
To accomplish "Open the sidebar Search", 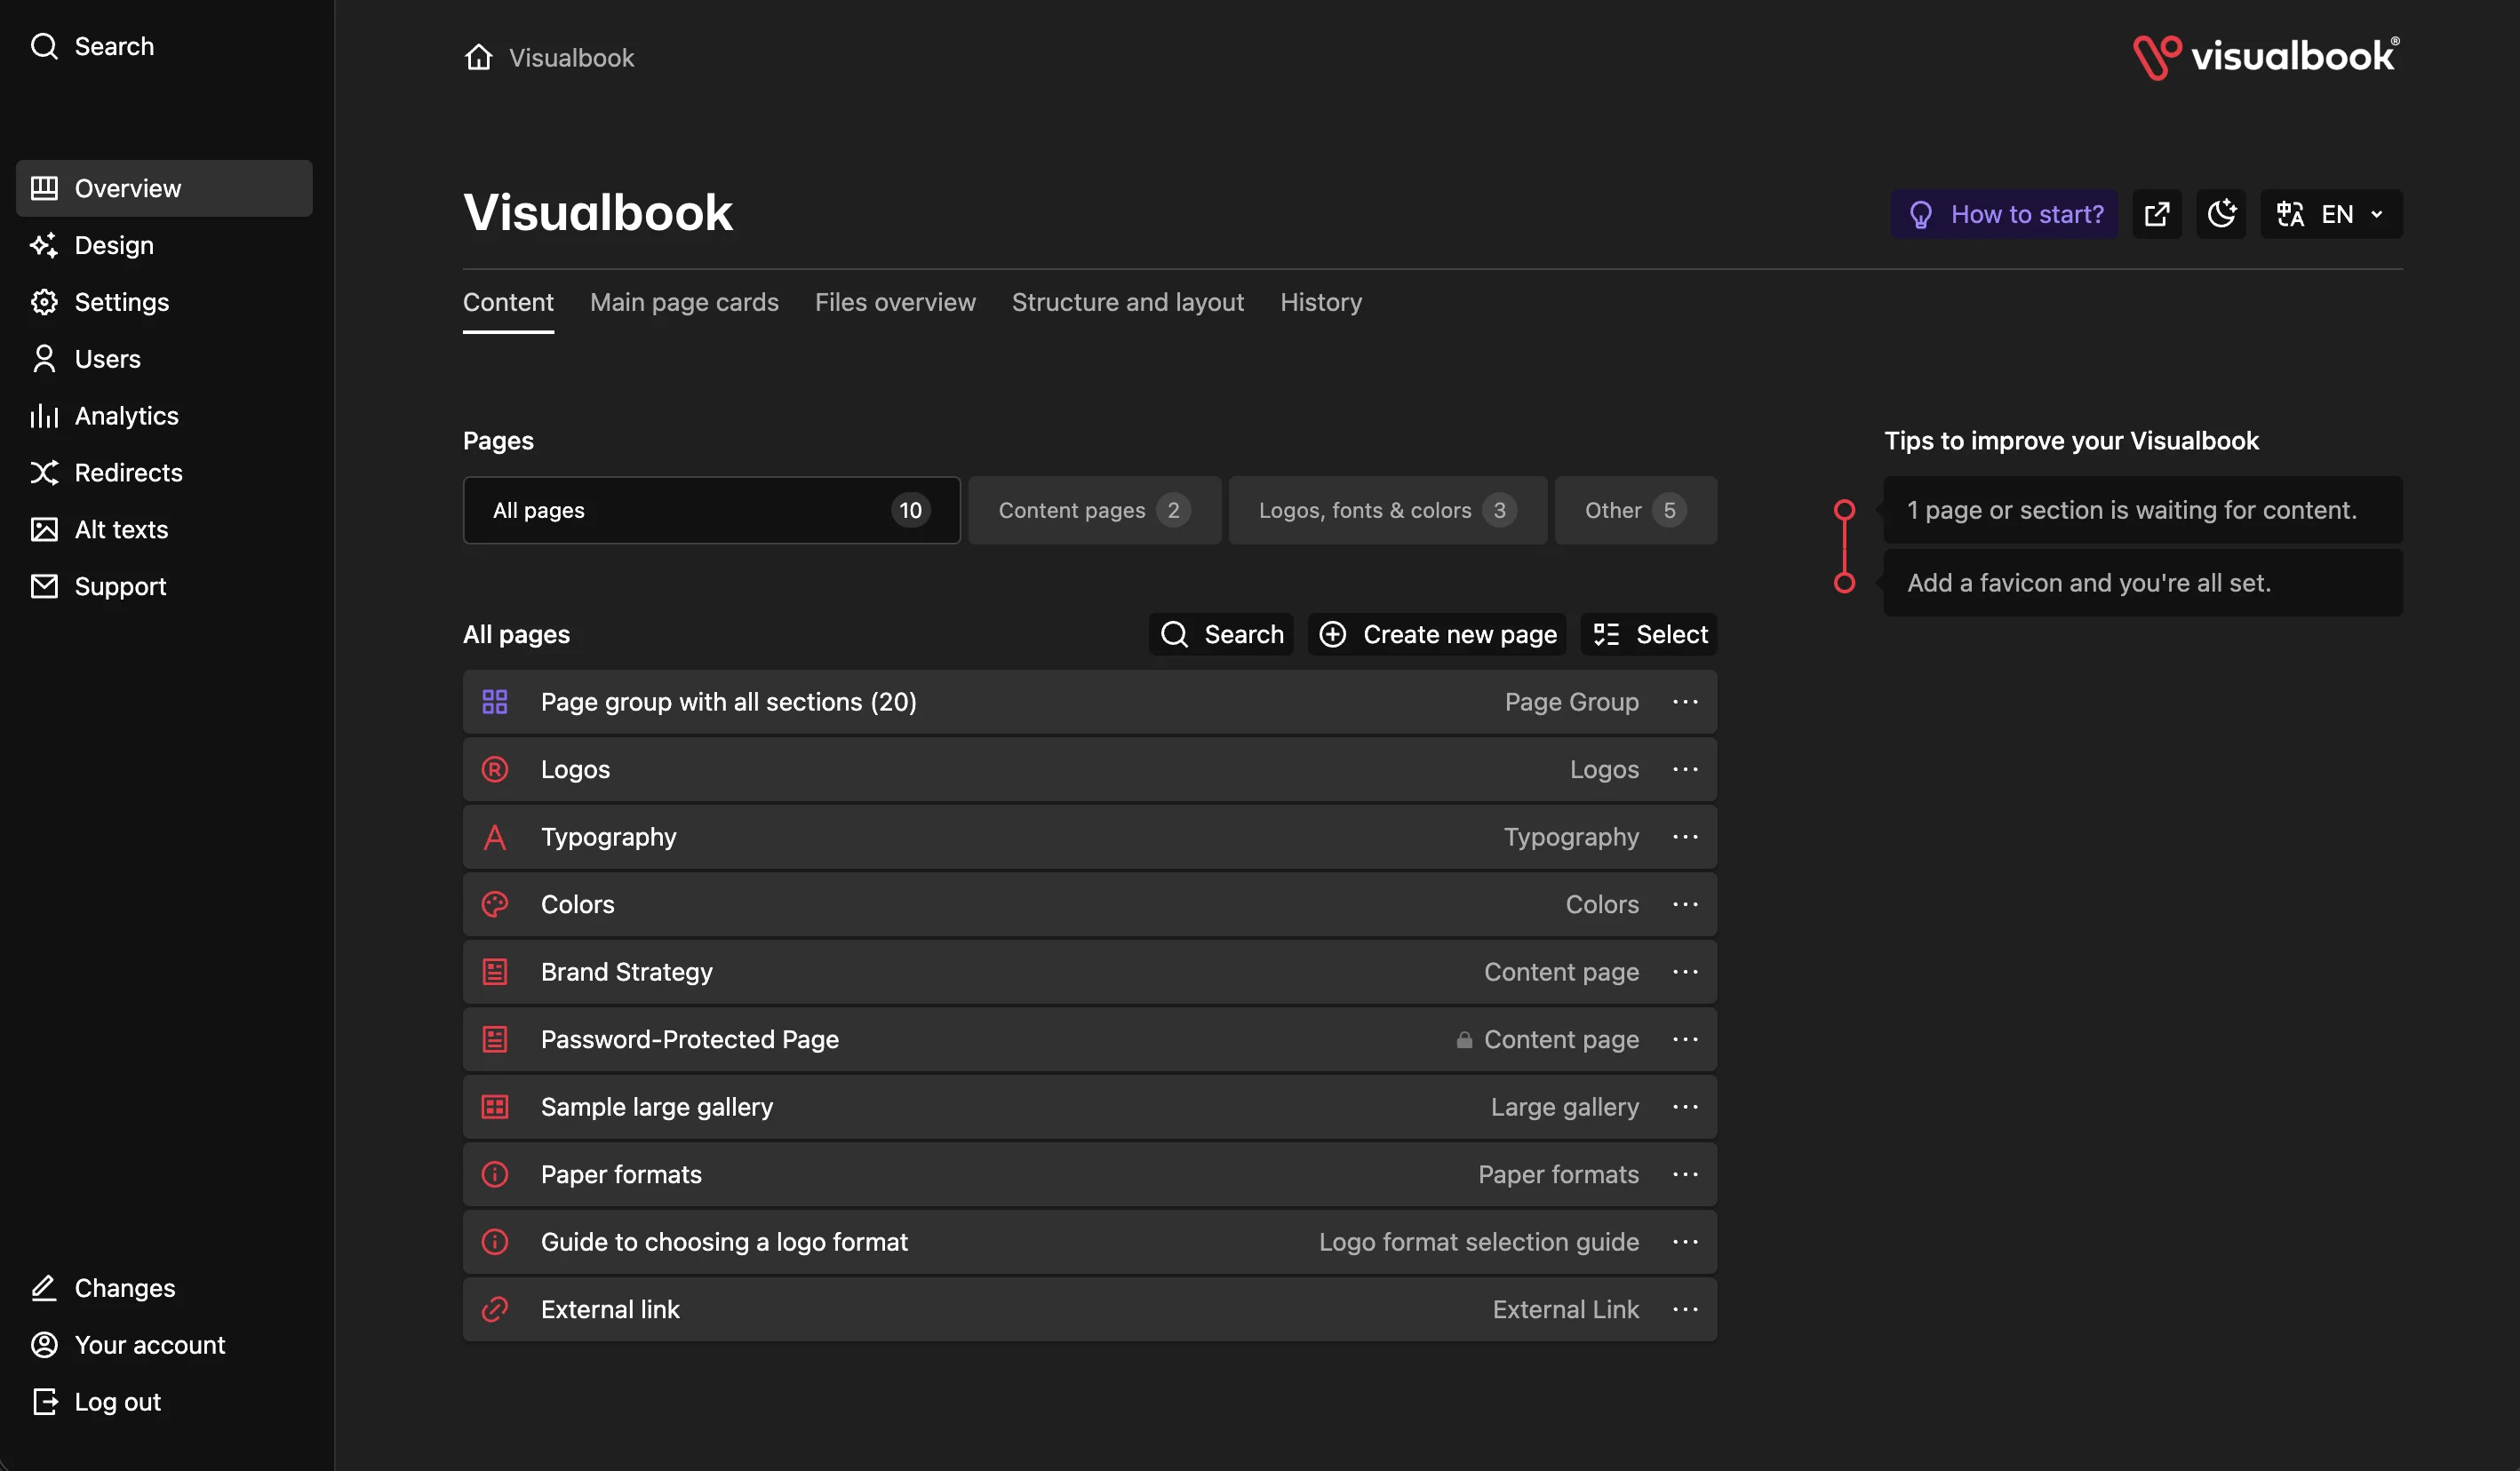I will pyautogui.click(x=92, y=46).
